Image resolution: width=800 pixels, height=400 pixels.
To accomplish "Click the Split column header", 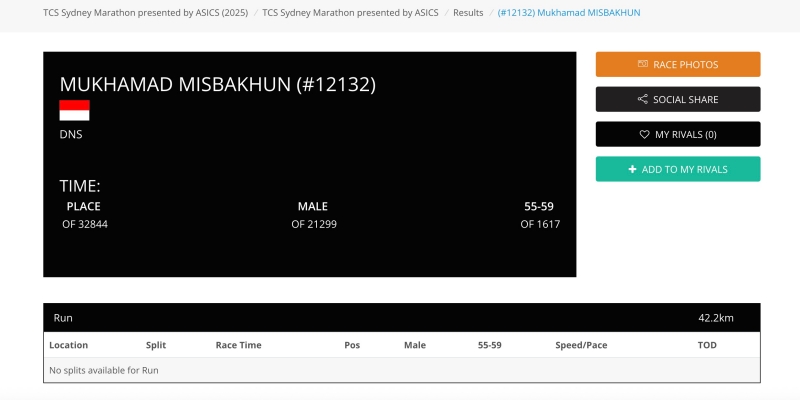I will (156, 345).
